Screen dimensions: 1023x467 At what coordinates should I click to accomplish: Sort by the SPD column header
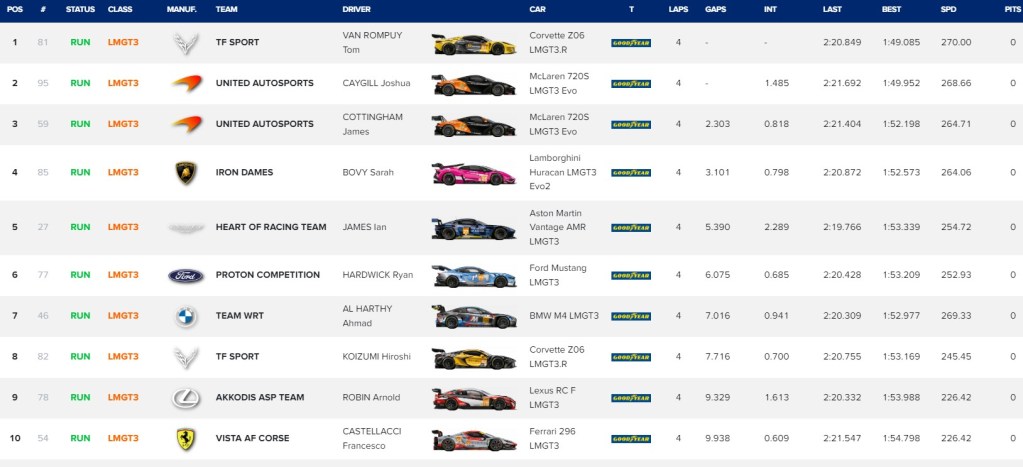click(949, 10)
